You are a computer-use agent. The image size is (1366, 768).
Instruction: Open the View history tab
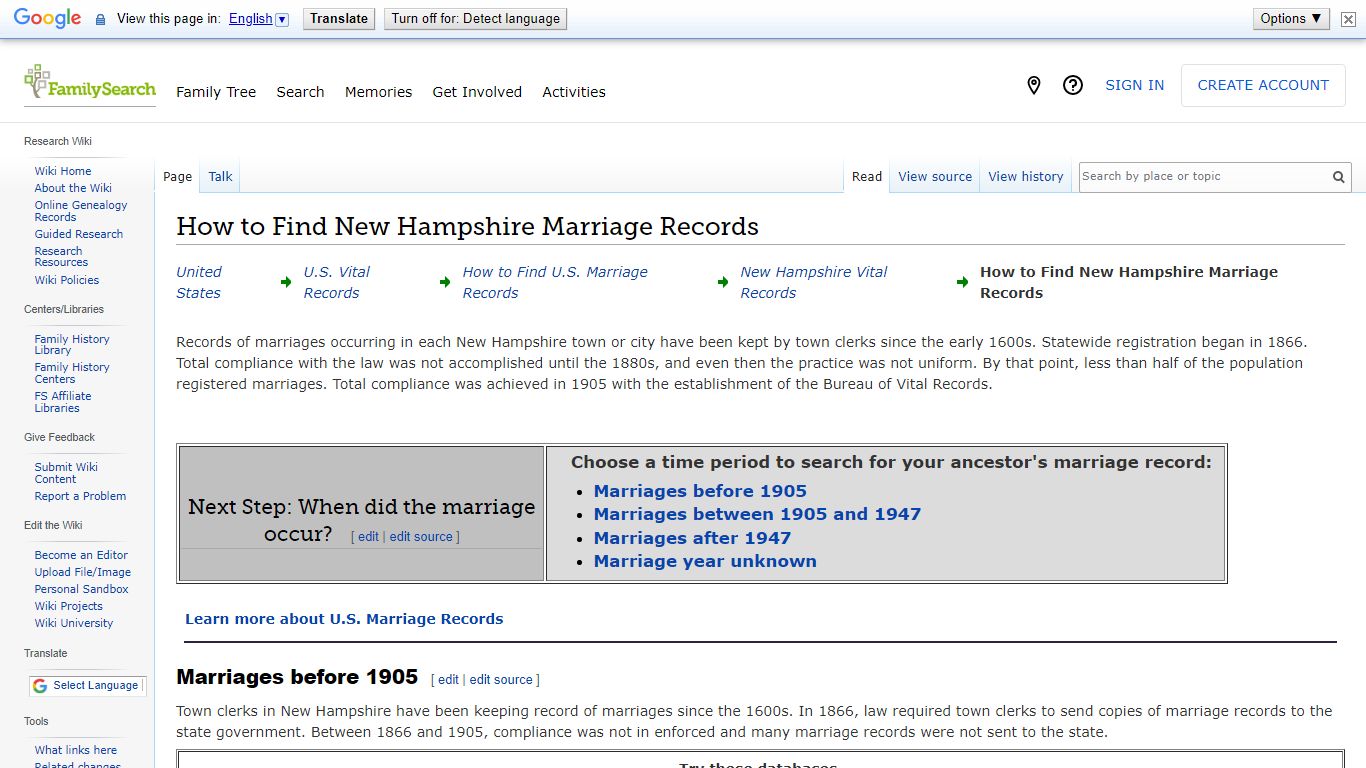click(1026, 177)
